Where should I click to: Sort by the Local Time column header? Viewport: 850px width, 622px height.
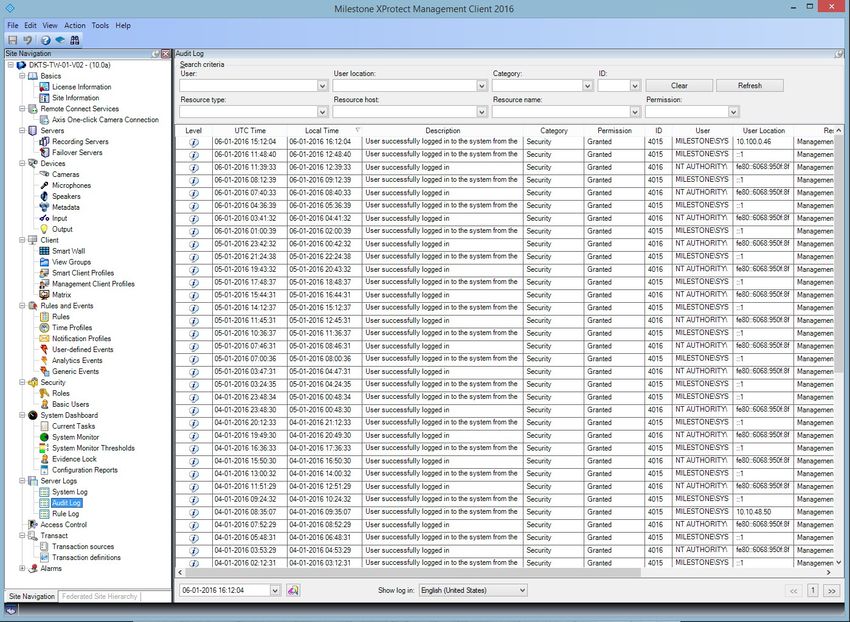324,131
